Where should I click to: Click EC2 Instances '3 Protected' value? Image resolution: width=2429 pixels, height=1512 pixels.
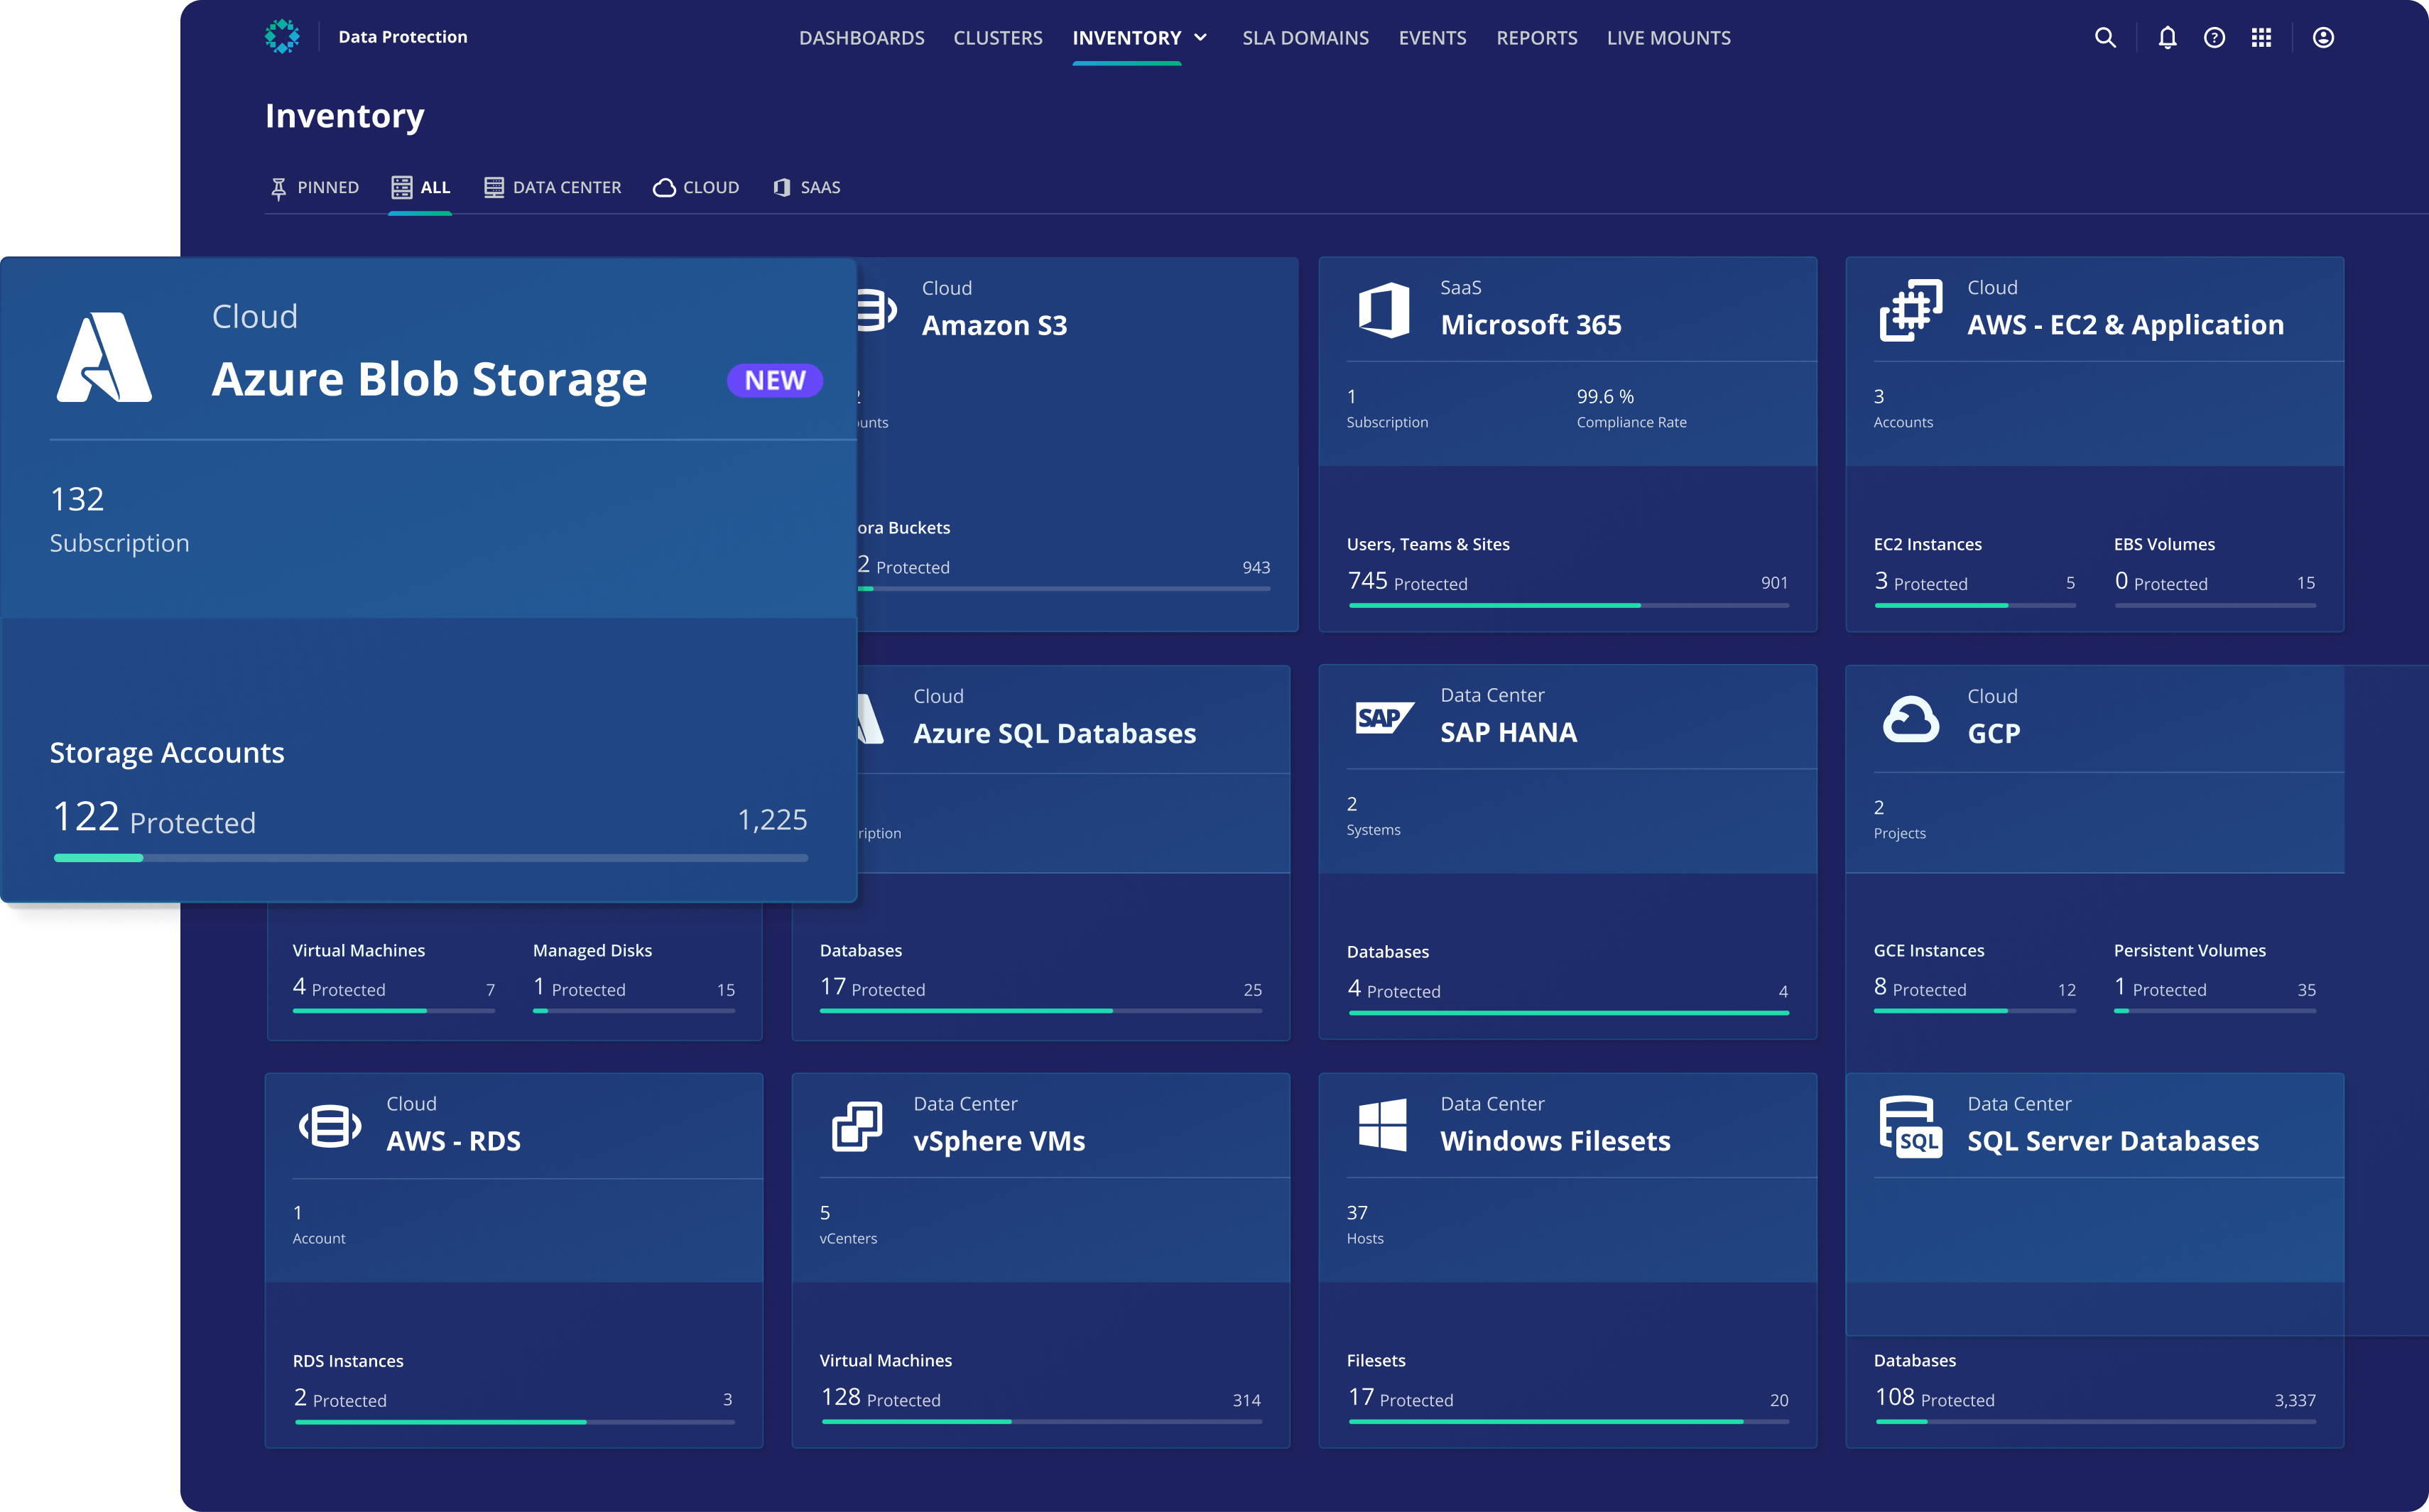[1920, 581]
